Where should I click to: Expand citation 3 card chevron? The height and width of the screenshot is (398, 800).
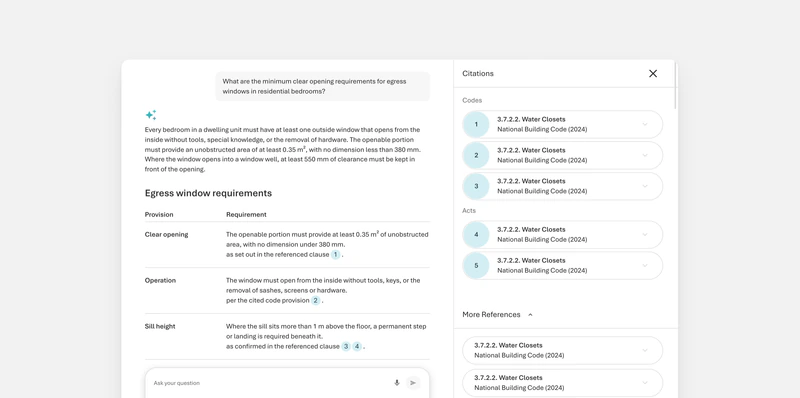(x=645, y=186)
